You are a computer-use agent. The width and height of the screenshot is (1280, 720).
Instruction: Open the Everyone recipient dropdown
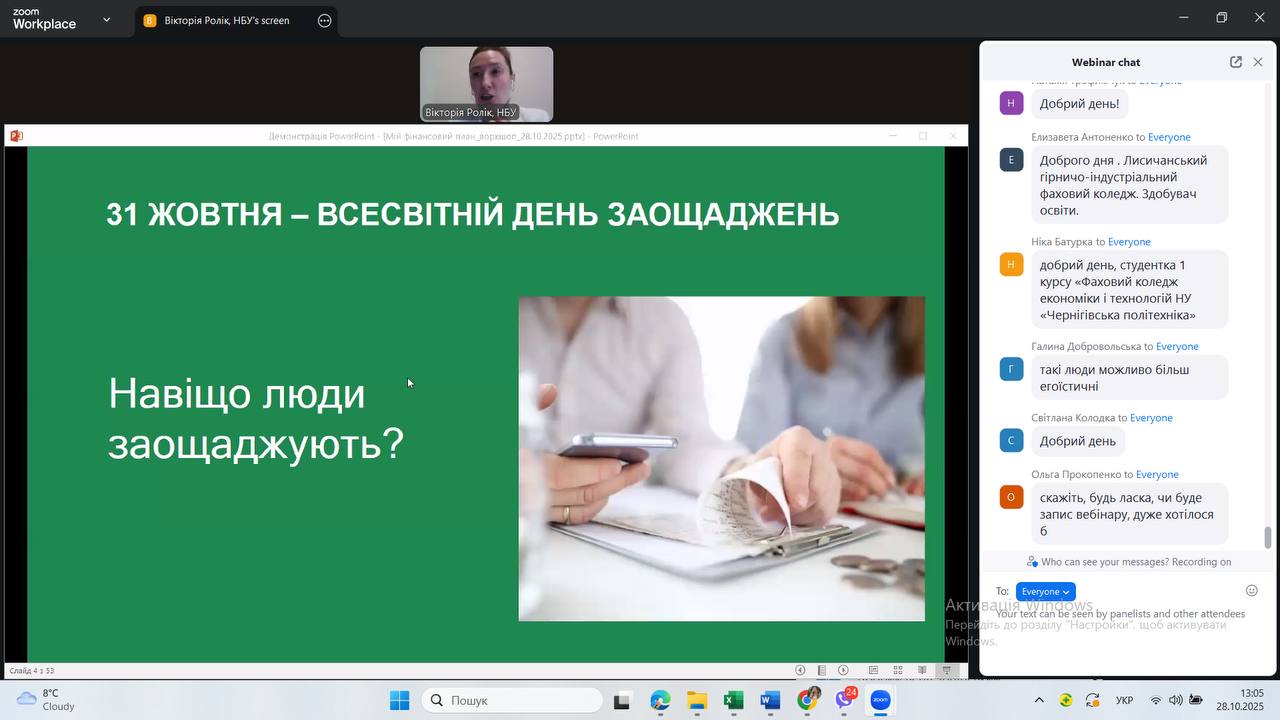tap(1045, 592)
